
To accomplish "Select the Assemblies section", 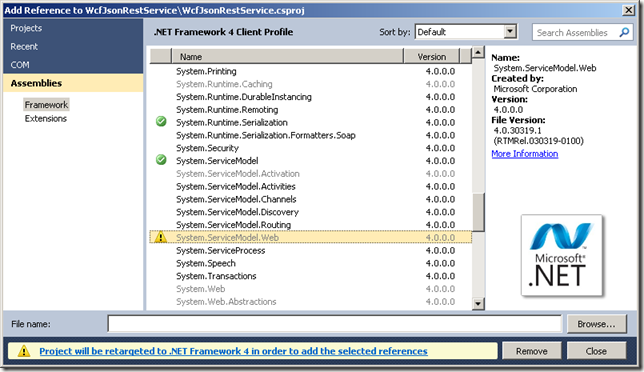I will [x=73, y=83].
